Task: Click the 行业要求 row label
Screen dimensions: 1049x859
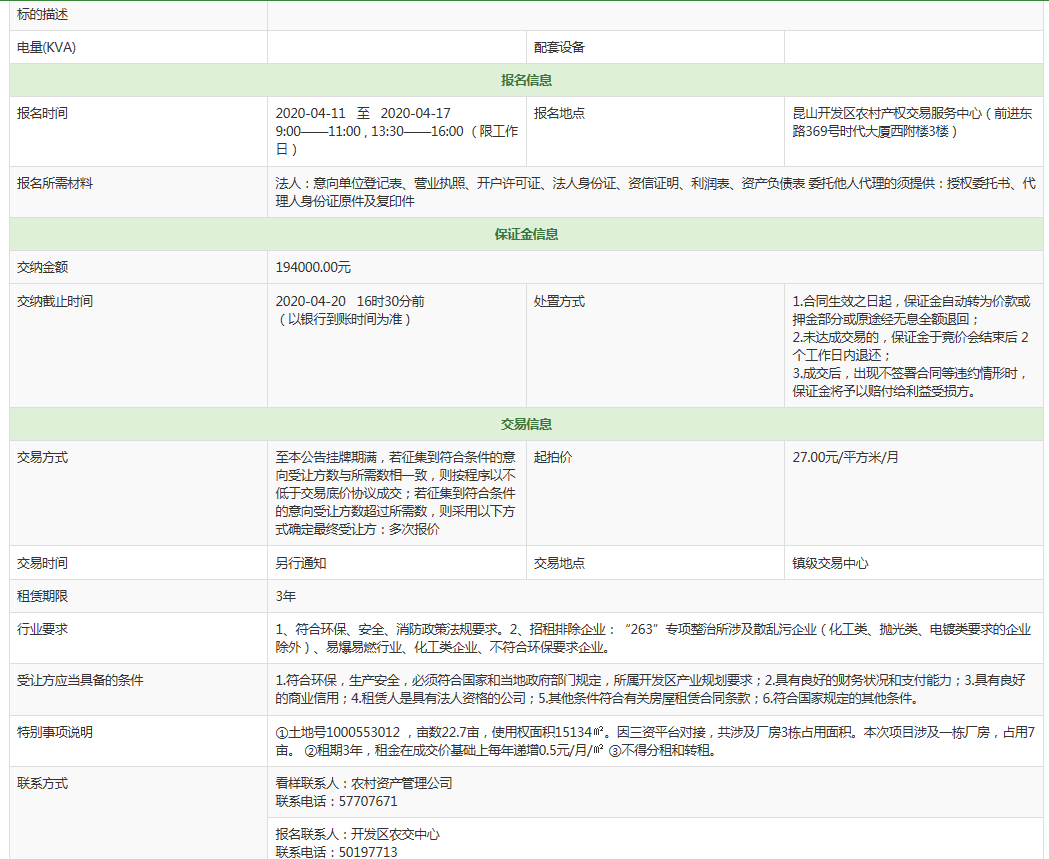Action: [x=42, y=629]
